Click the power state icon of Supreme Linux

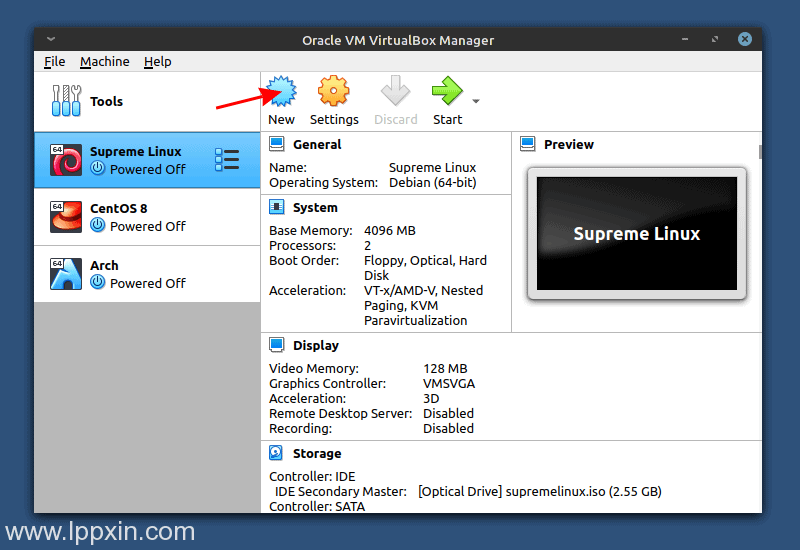[x=97, y=168]
